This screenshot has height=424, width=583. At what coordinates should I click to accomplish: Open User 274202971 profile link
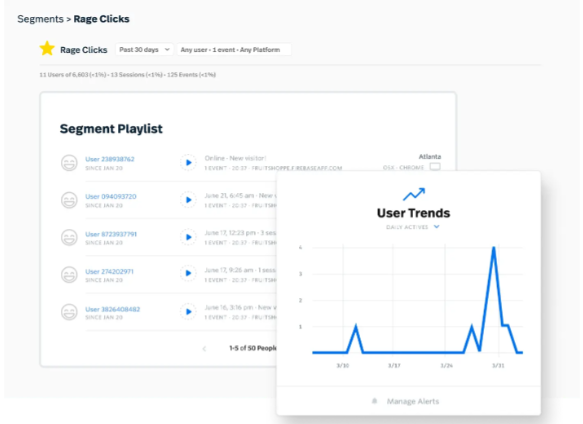coord(109,272)
